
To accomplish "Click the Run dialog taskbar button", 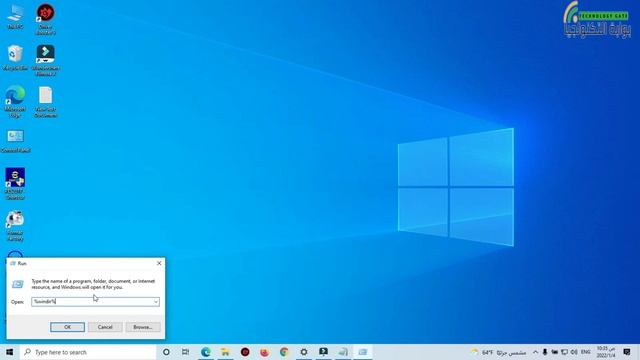I will [x=362, y=352].
